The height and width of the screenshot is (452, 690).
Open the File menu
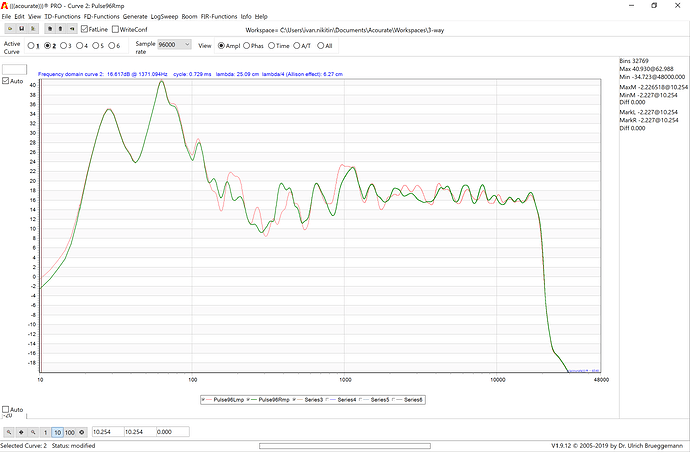(x=6, y=16)
